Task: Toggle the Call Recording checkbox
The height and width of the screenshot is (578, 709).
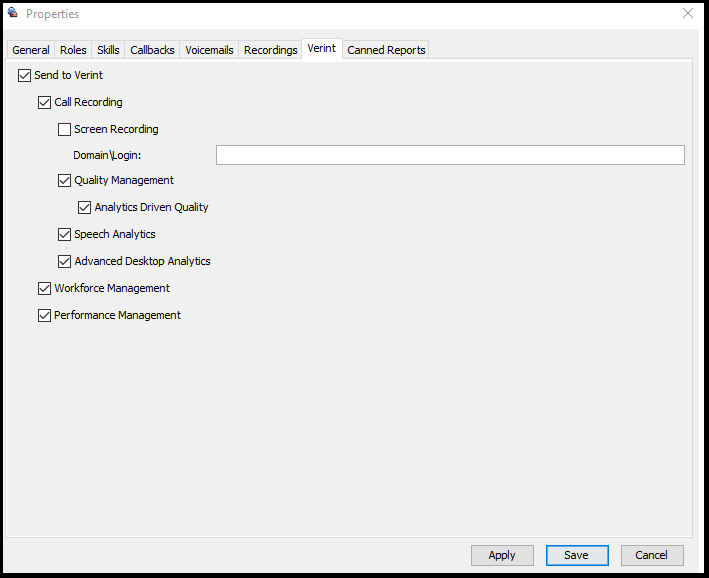Action: [x=44, y=103]
